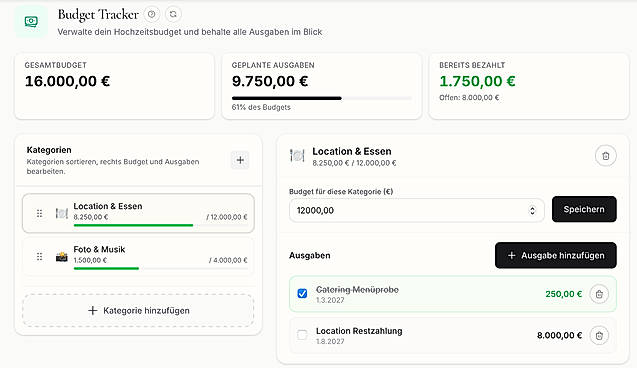Click Ausgabe hinzufügen button
This screenshot has width=637, height=368.
pyautogui.click(x=556, y=255)
